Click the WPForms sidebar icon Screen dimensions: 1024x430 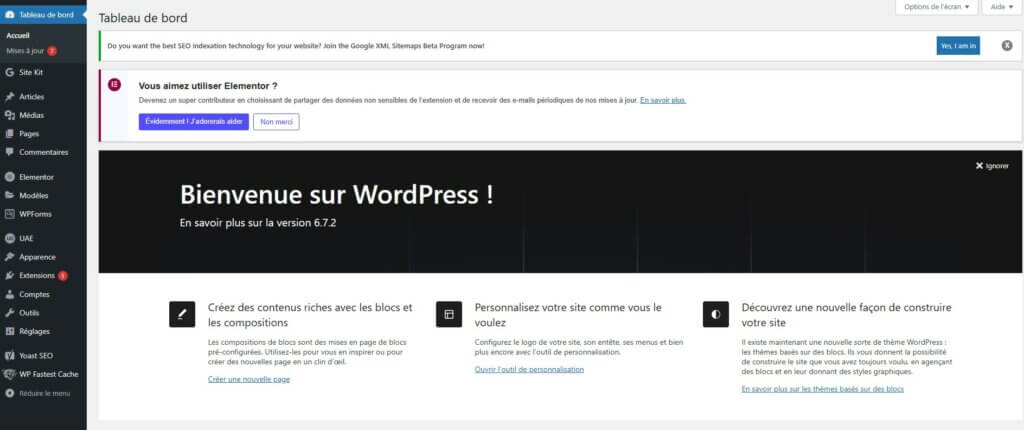click(9, 214)
